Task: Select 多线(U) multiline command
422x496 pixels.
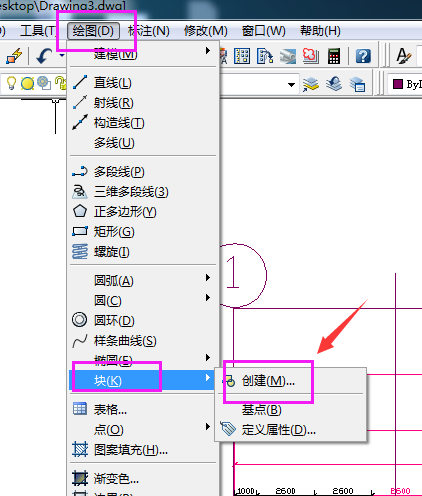Action: (x=143, y=143)
